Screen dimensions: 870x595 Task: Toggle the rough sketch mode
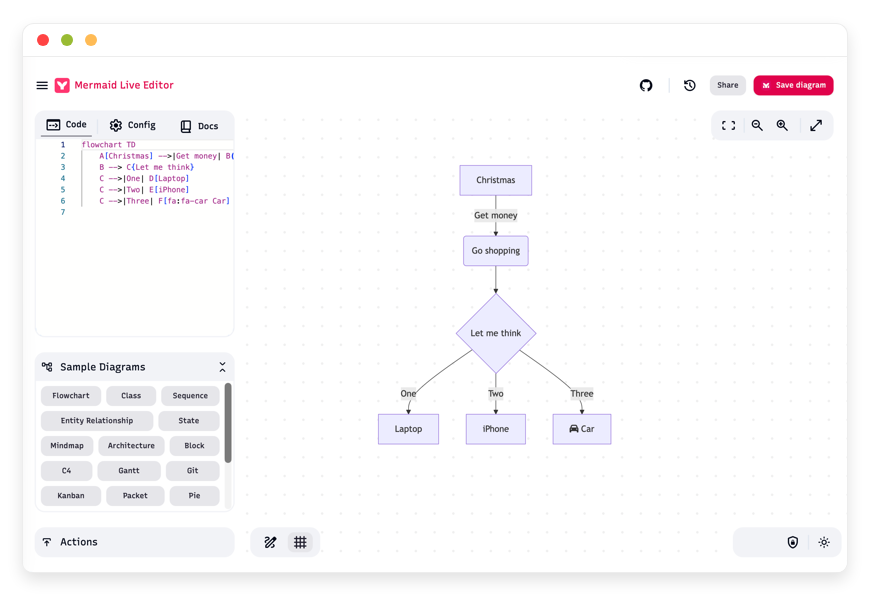(x=270, y=542)
